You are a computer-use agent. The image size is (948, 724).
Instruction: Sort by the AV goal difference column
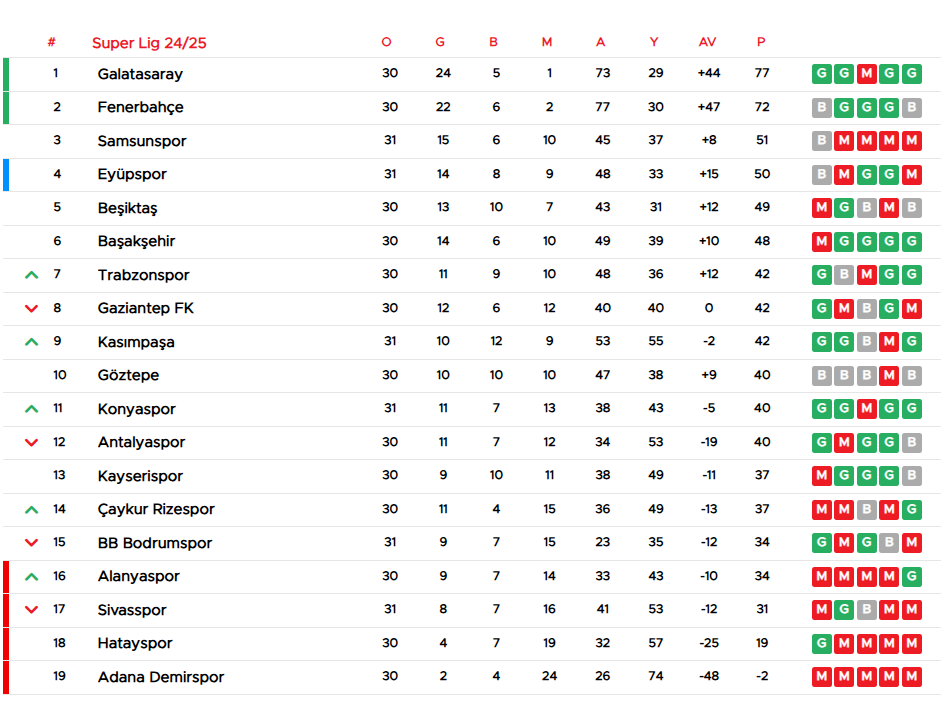pyautogui.click(x=707, y=42)
